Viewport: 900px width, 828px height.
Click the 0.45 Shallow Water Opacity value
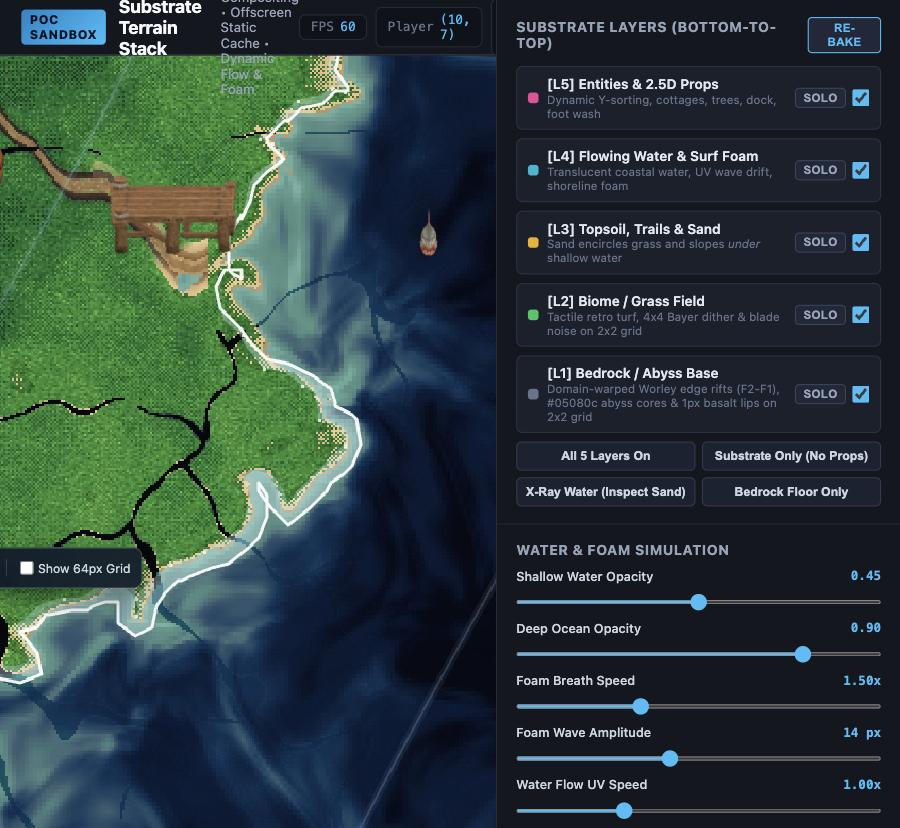[865, 576]
